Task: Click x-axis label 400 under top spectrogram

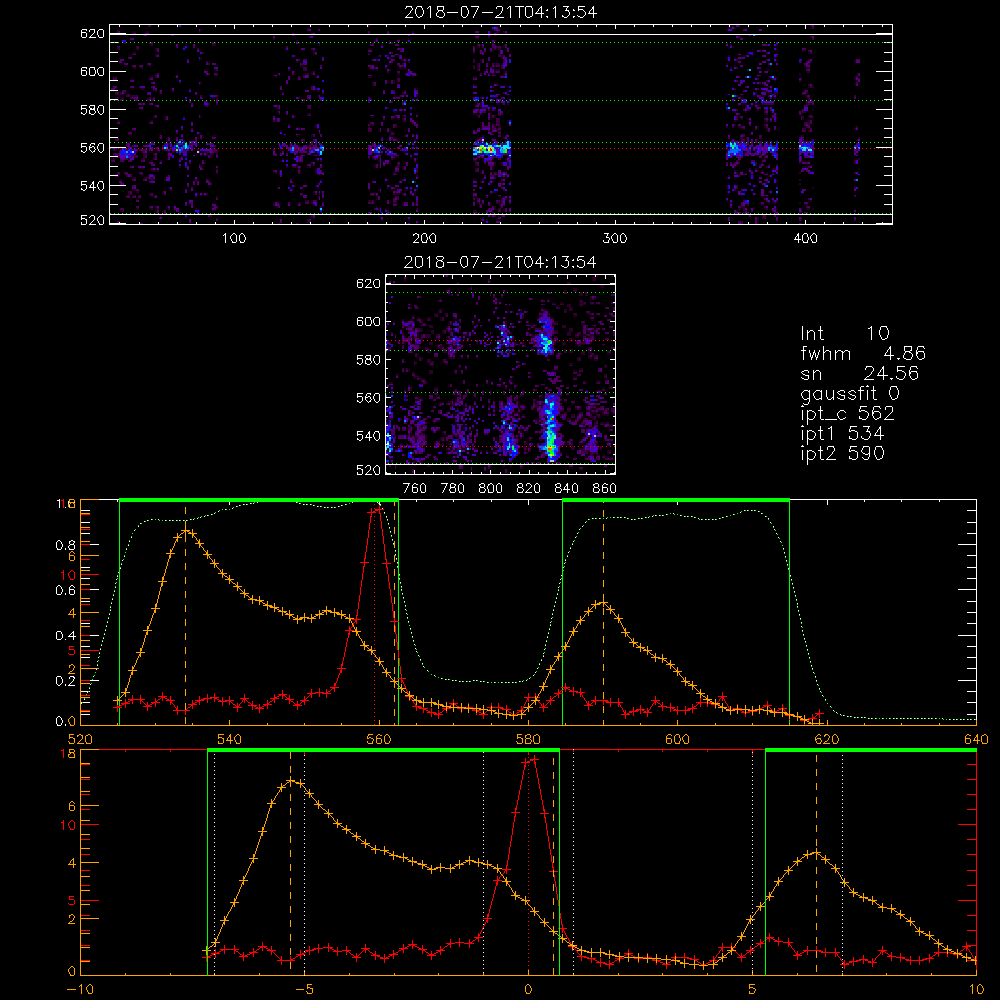Action: point(805,238)
